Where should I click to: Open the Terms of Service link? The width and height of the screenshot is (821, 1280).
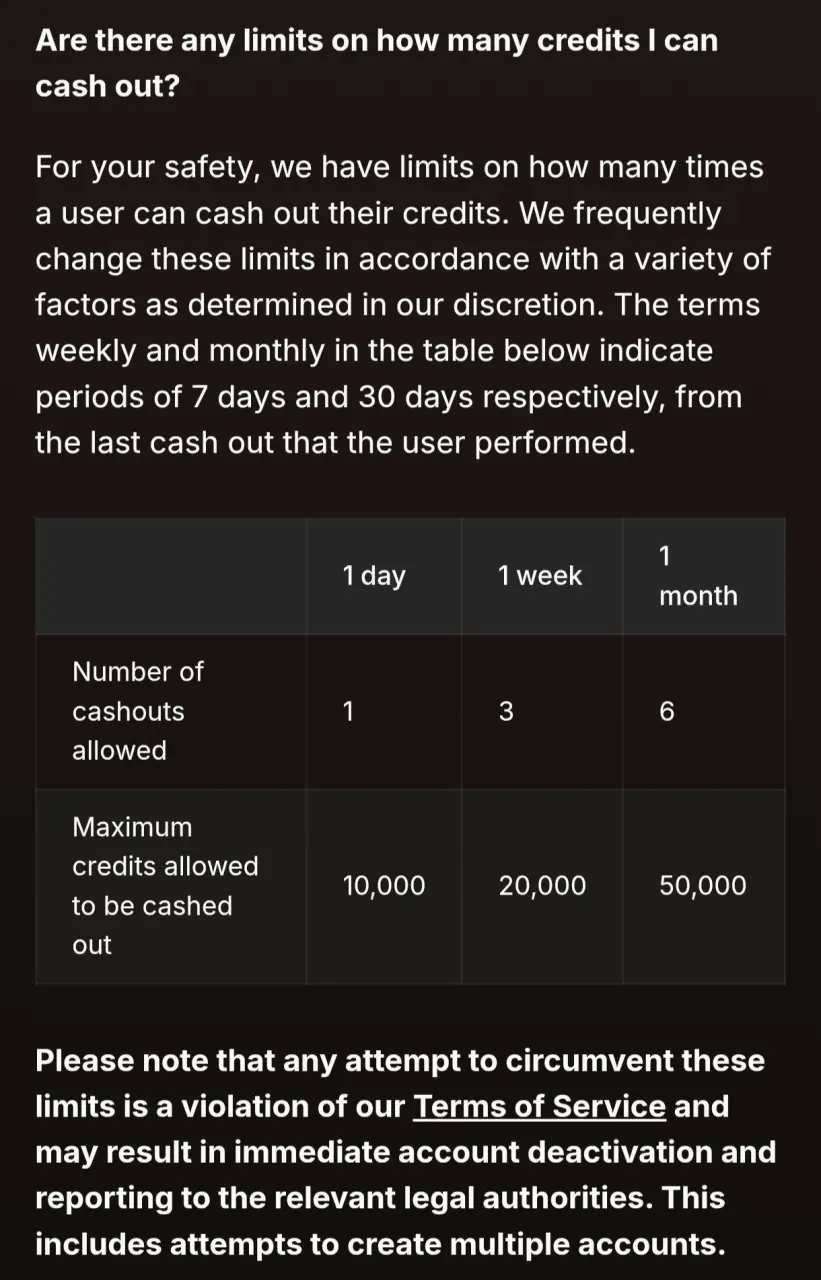(540, 1107)
